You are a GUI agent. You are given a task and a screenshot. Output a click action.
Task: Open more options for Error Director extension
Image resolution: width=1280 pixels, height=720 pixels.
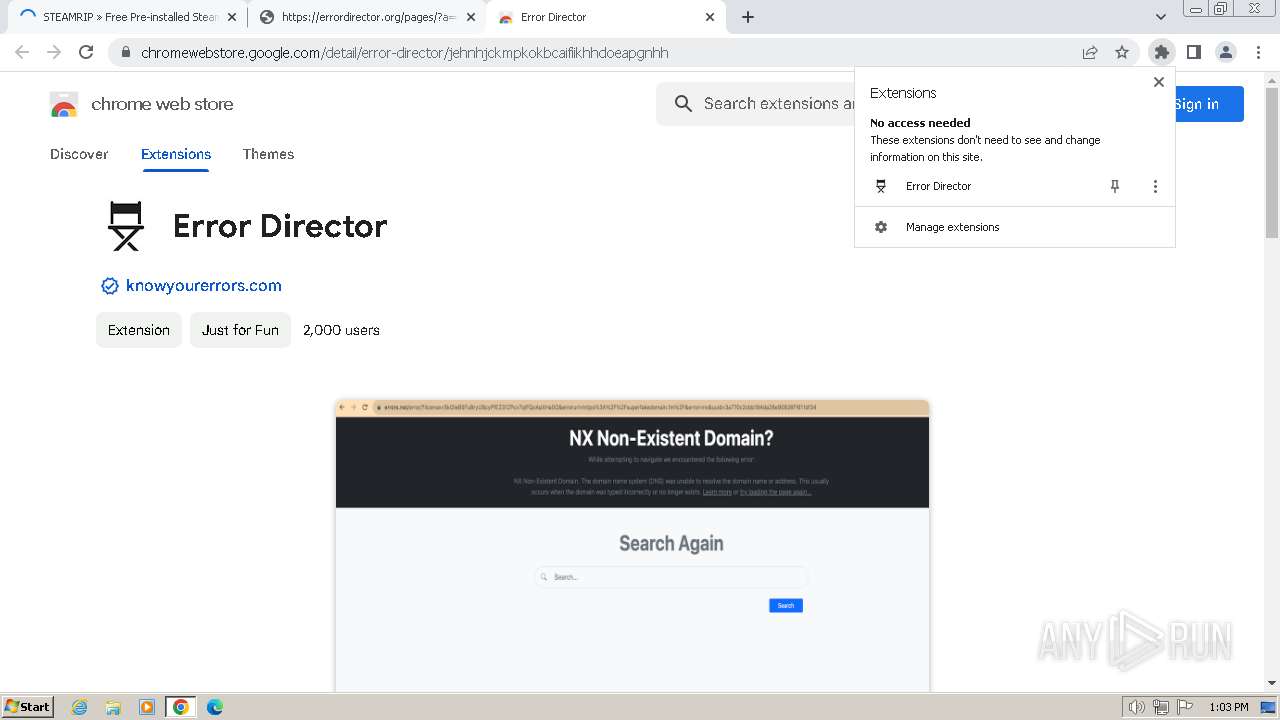(x=1155, y=186)
